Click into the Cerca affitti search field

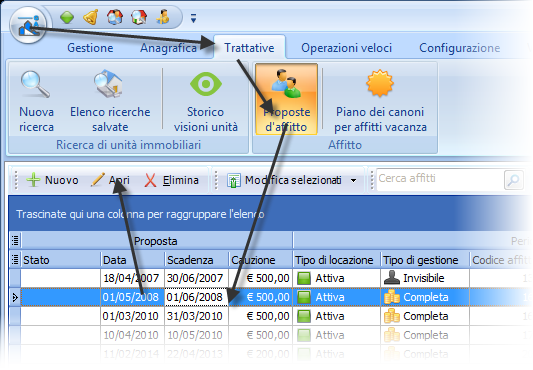[440, 180]
